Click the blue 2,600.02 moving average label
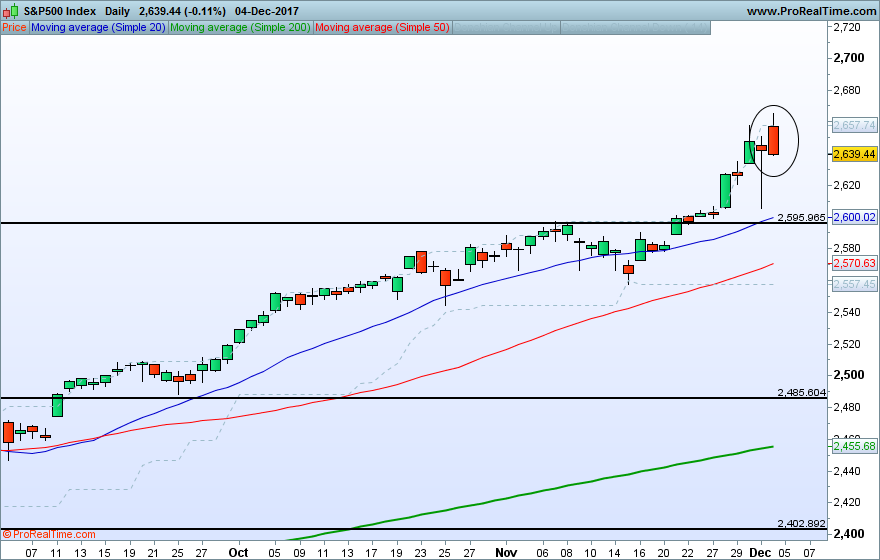The width and height of the screenshot is (880, 560). (x=854, y=217)
